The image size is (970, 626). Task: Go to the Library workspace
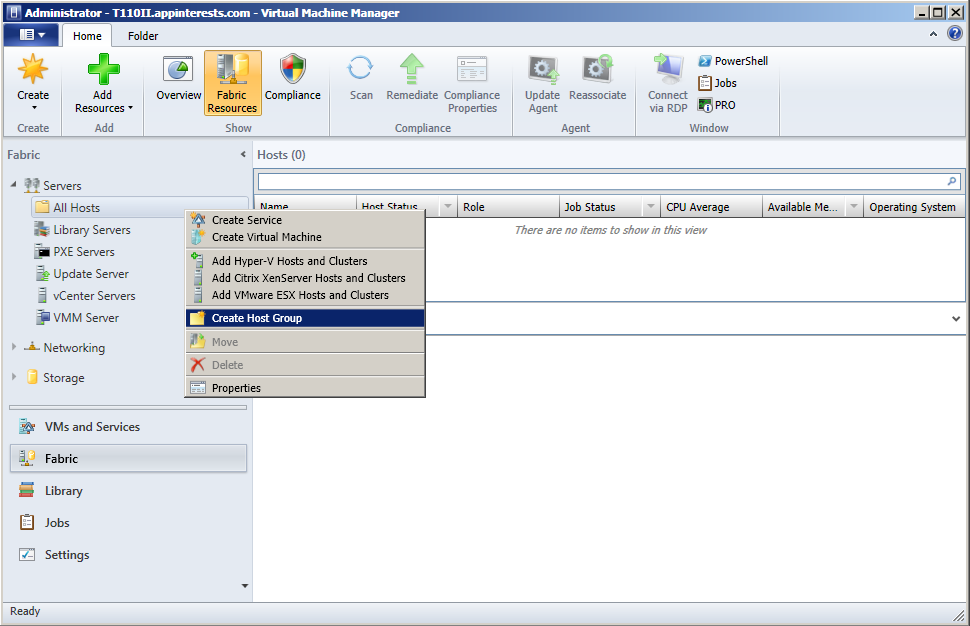point(64,491)
